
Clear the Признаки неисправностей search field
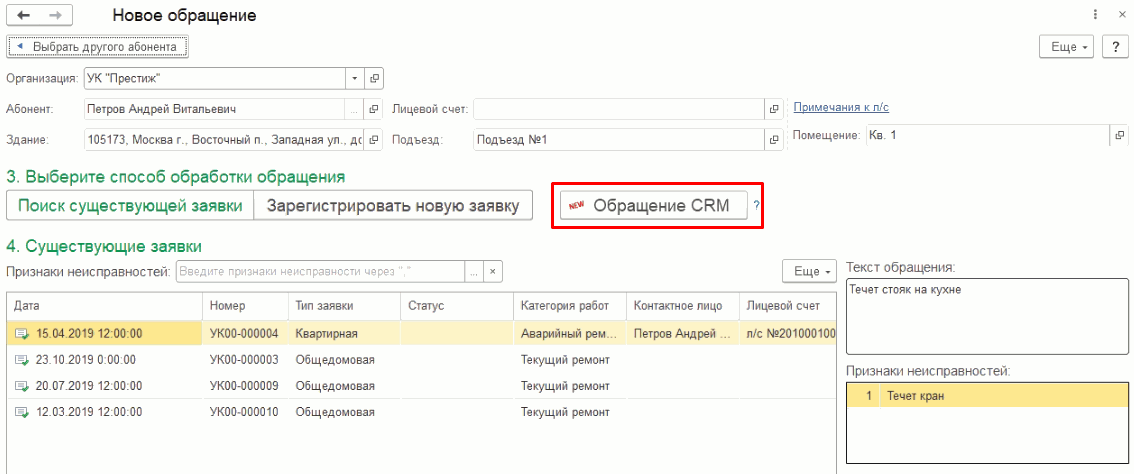pyautogui.click(x=492, y=271)
